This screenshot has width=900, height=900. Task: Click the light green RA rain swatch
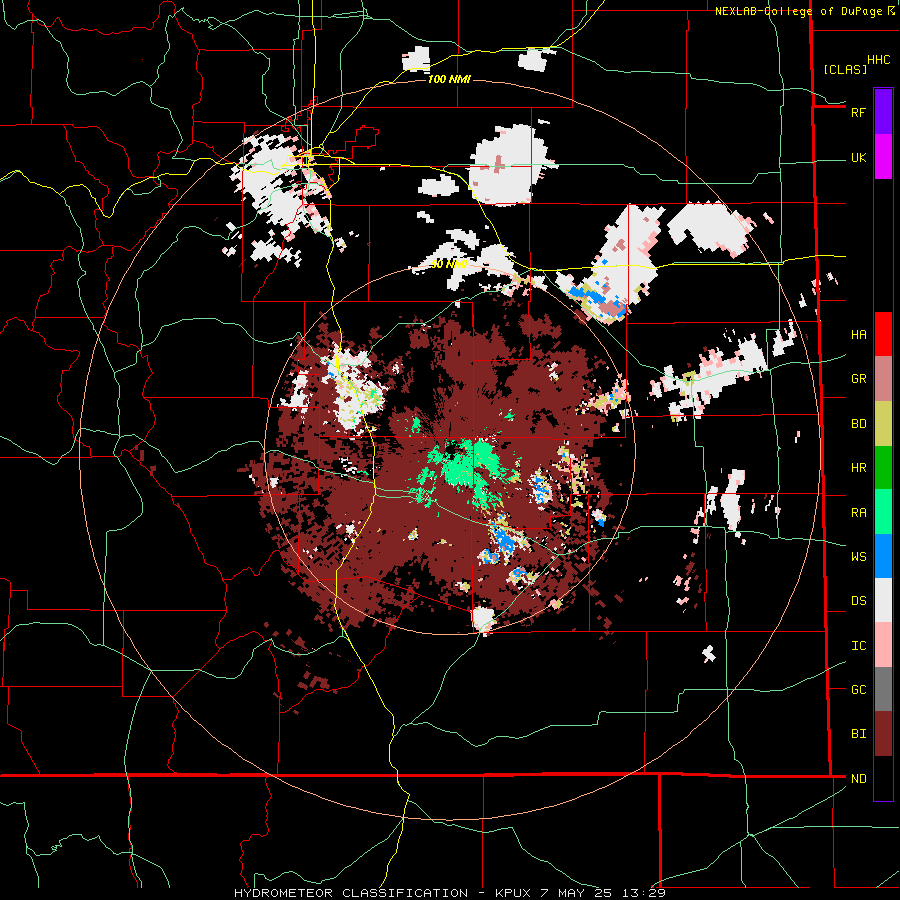pyautogui.click(x=883, y=512)
